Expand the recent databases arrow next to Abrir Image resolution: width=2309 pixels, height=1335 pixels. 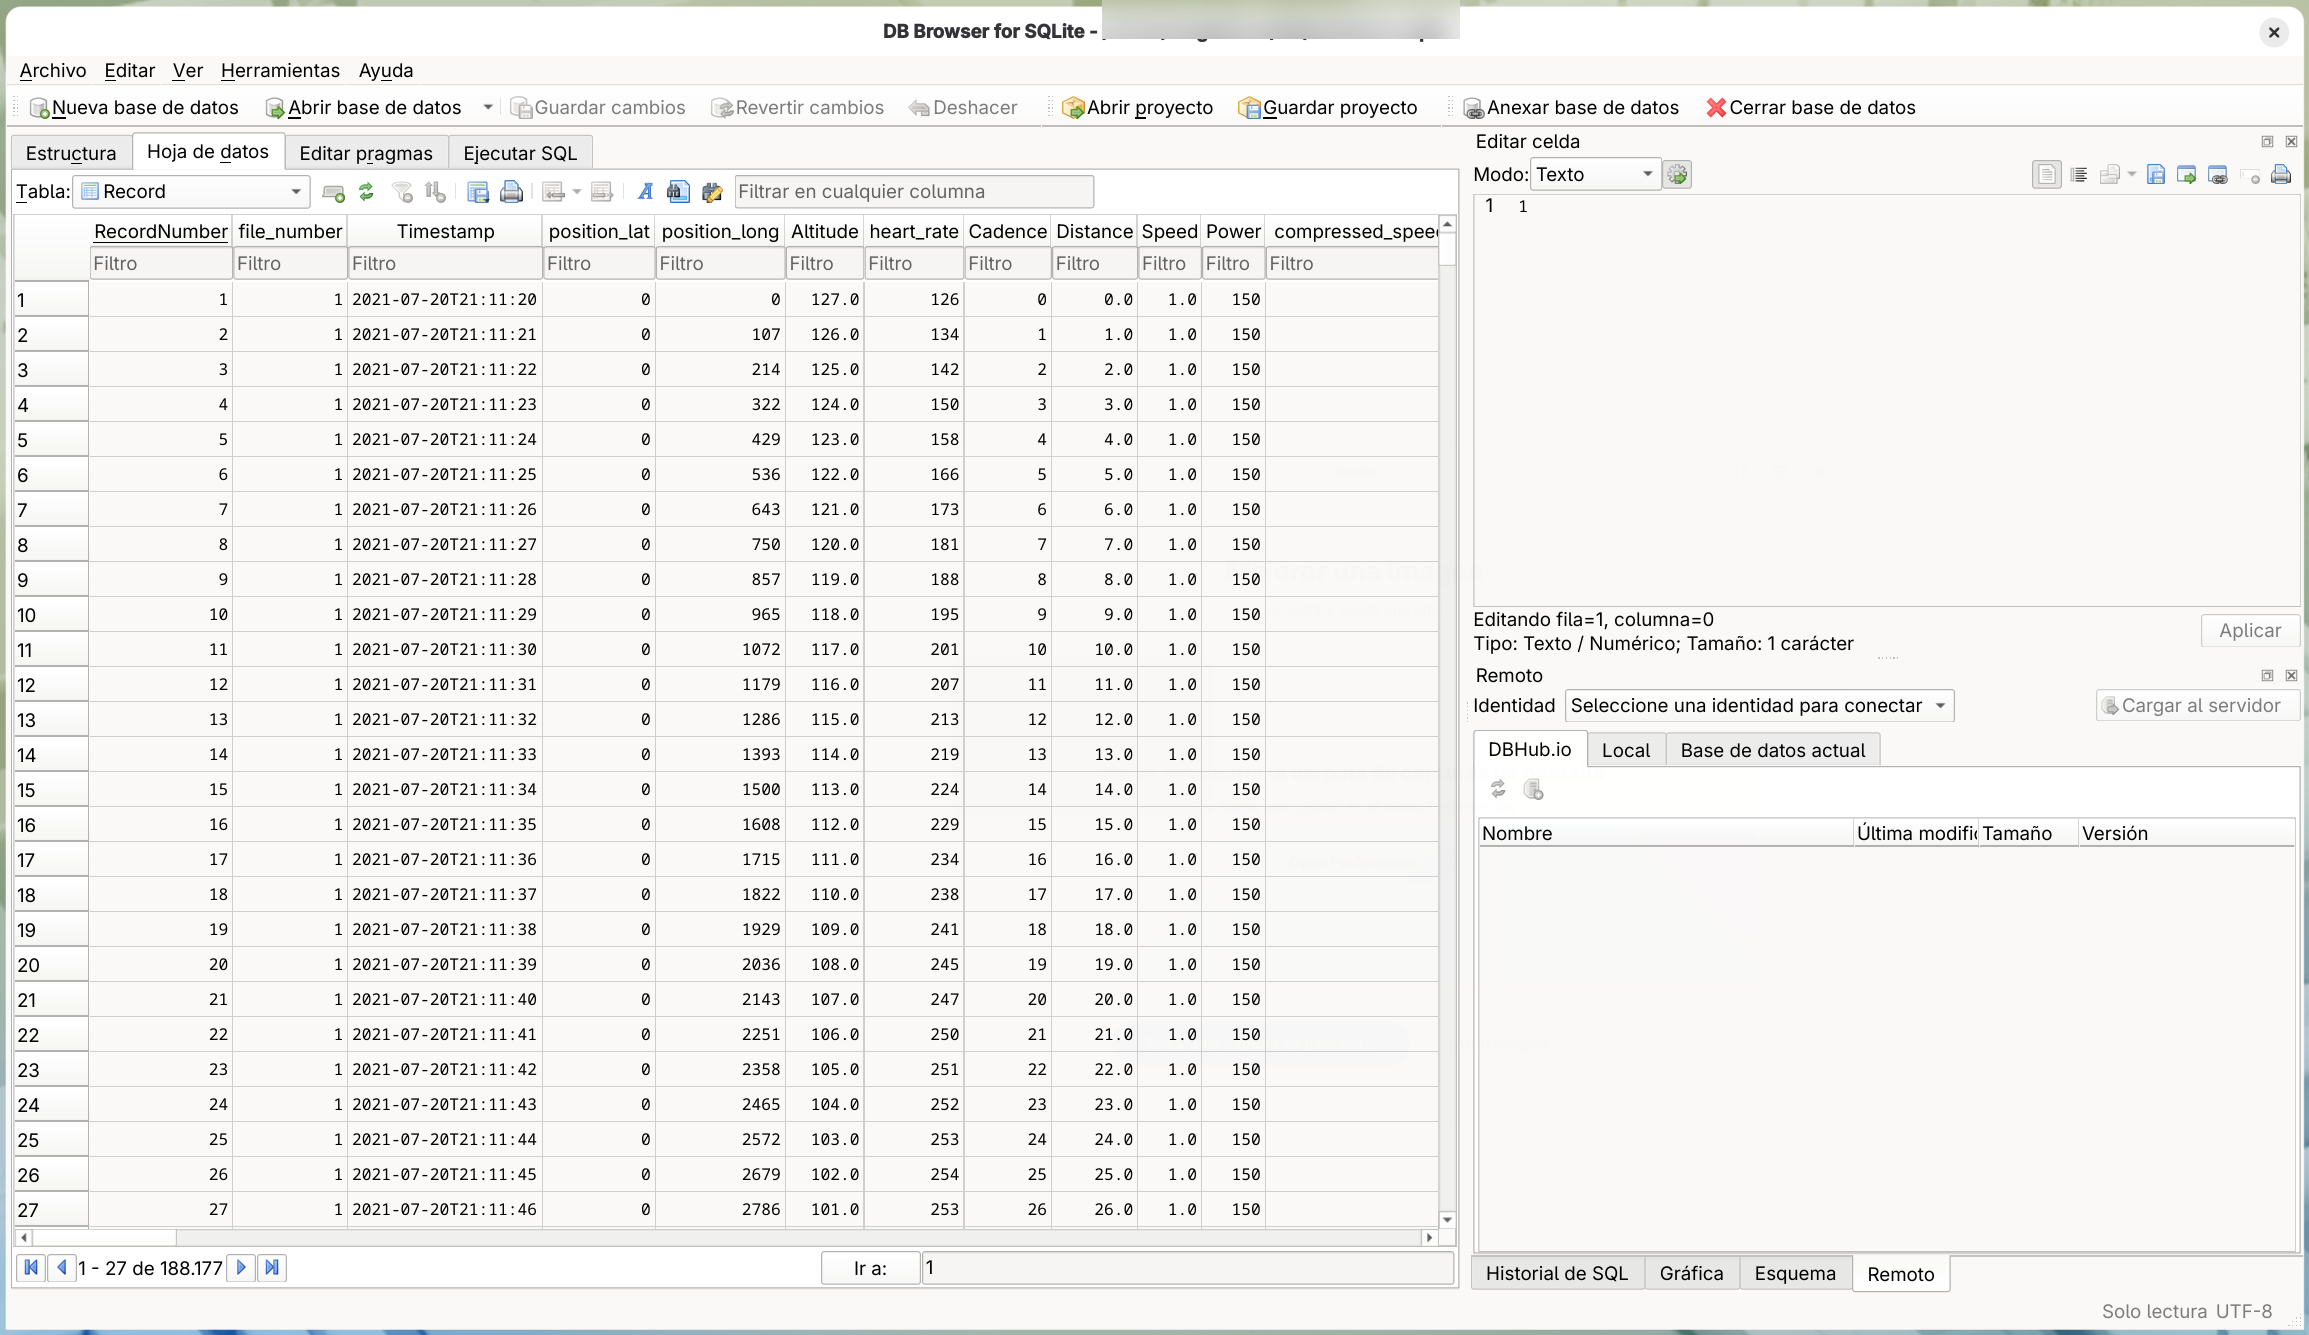[x=488, y=107]
